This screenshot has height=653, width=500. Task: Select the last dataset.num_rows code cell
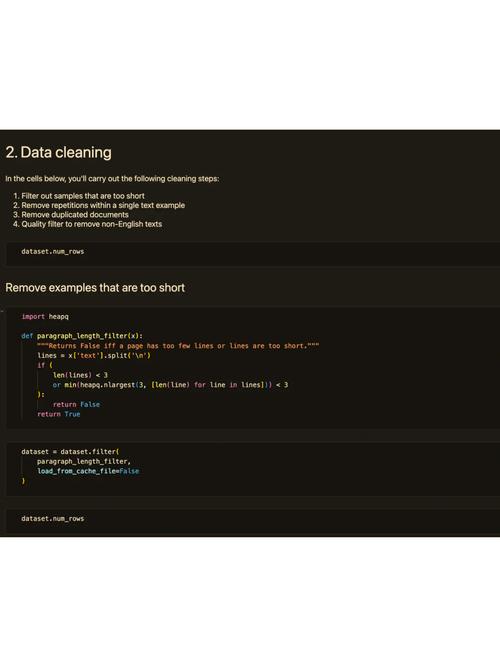click(x=253, y=520)
